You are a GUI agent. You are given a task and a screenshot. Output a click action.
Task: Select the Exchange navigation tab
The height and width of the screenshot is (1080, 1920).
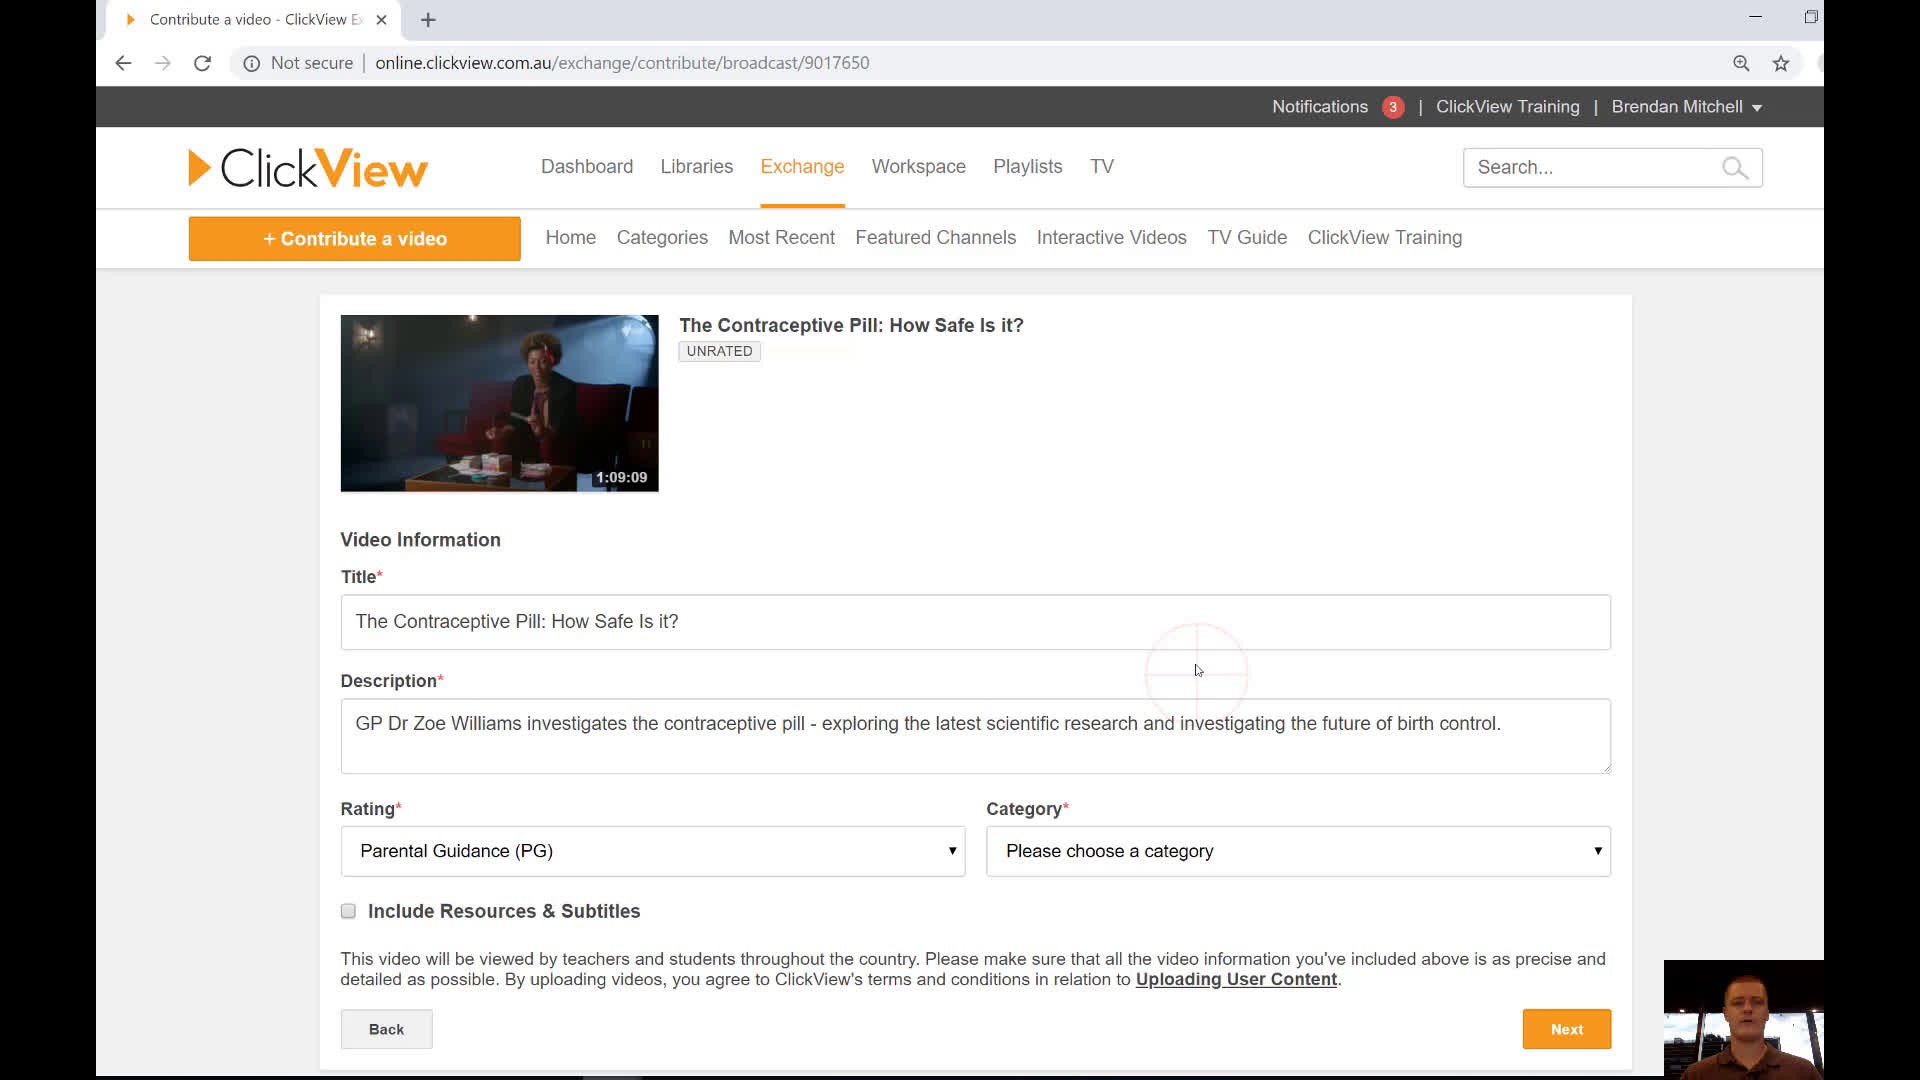(x=802, y=167)
